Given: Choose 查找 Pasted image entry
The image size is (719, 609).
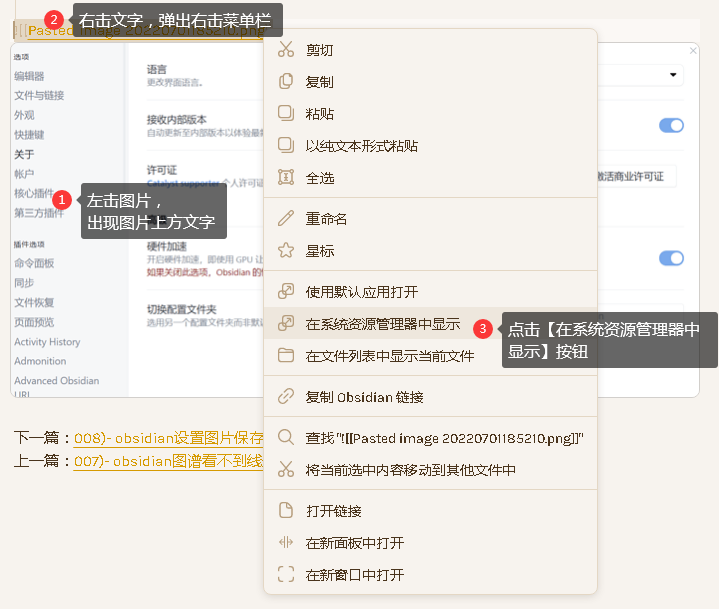Looking at the screenshot, I should click(x=430, y=437).
